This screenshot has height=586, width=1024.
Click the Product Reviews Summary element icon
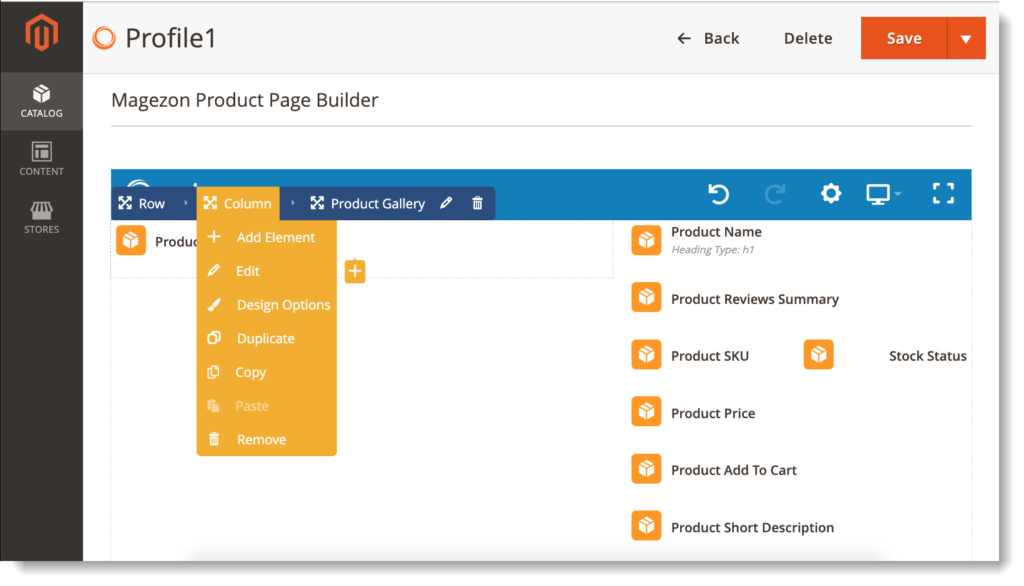646,297
